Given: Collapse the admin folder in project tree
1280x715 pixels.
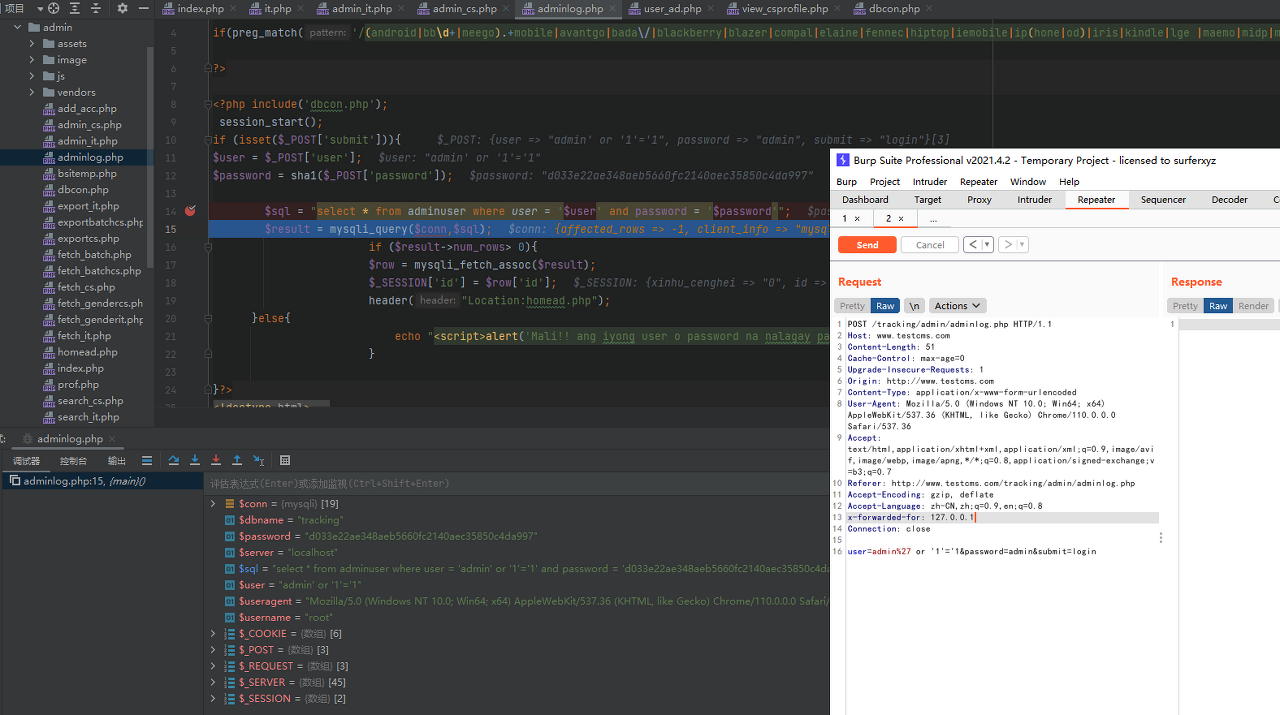Looking at the screenshot, I should point(18,27).
